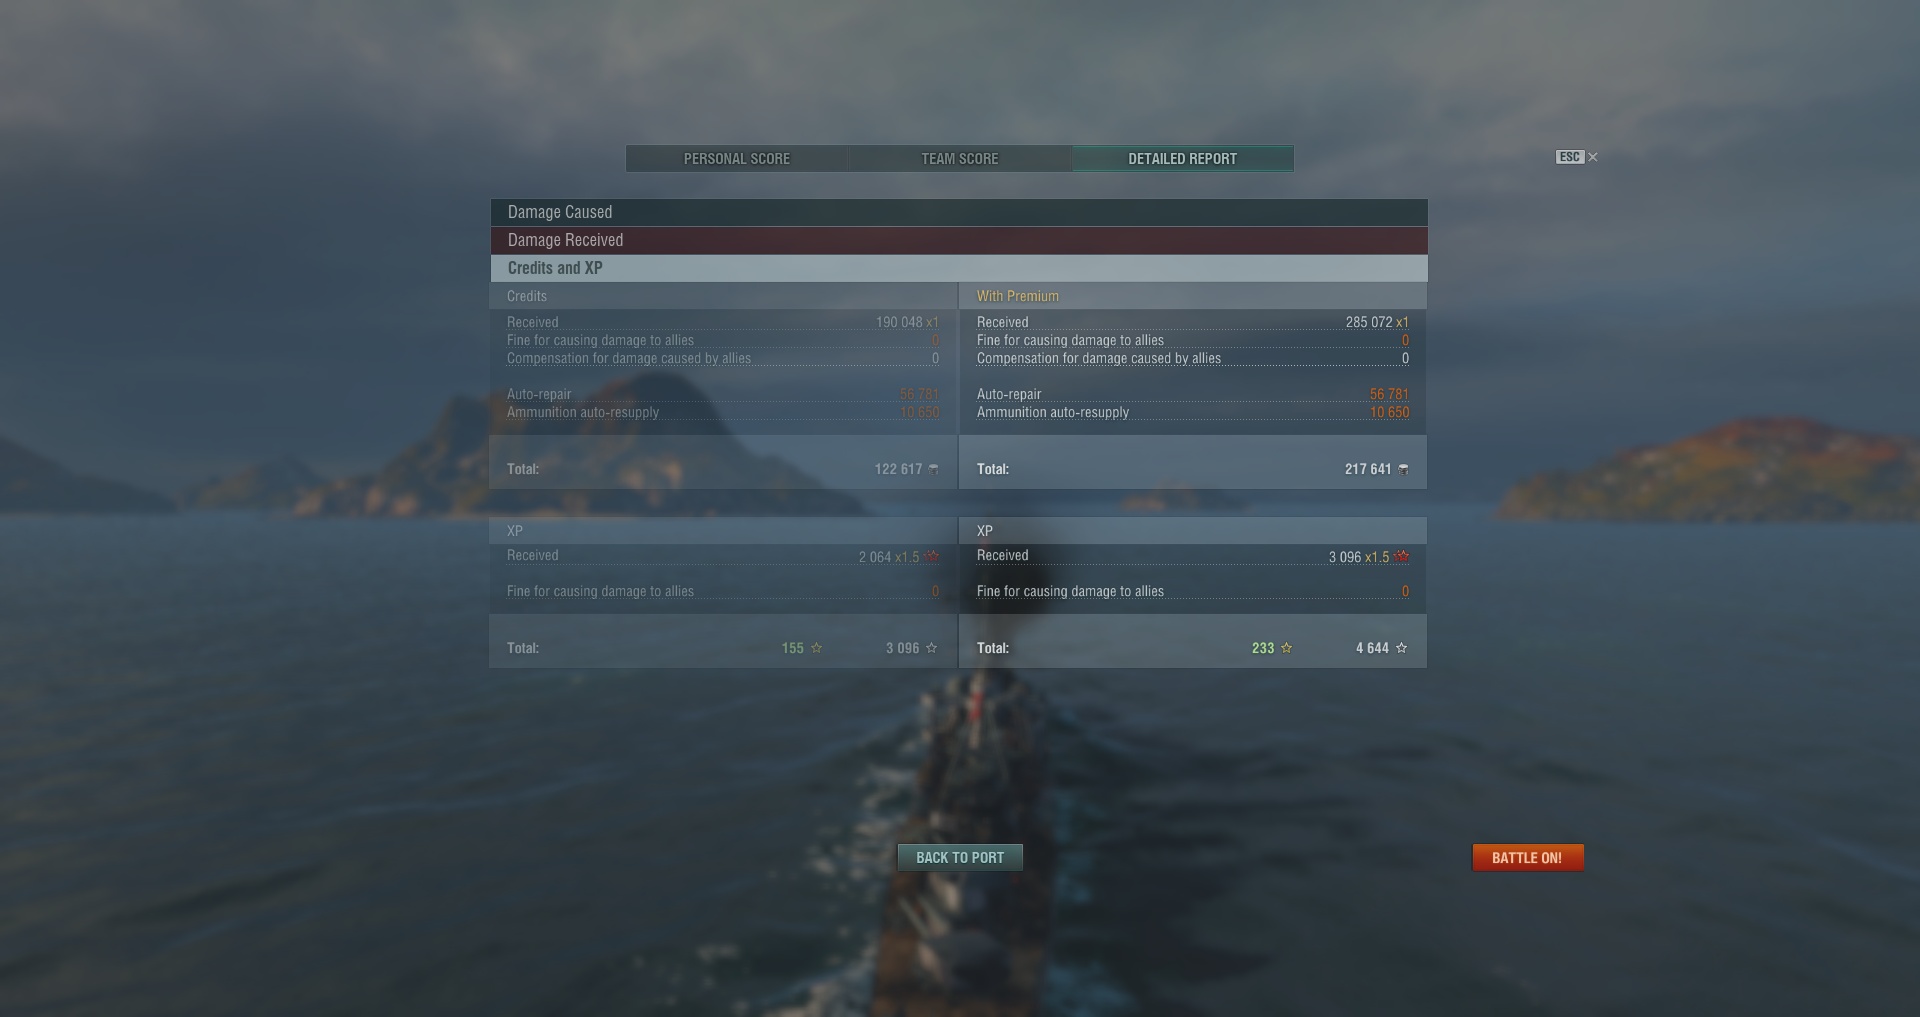Expand the Damage Caused section

coord(959,212)
